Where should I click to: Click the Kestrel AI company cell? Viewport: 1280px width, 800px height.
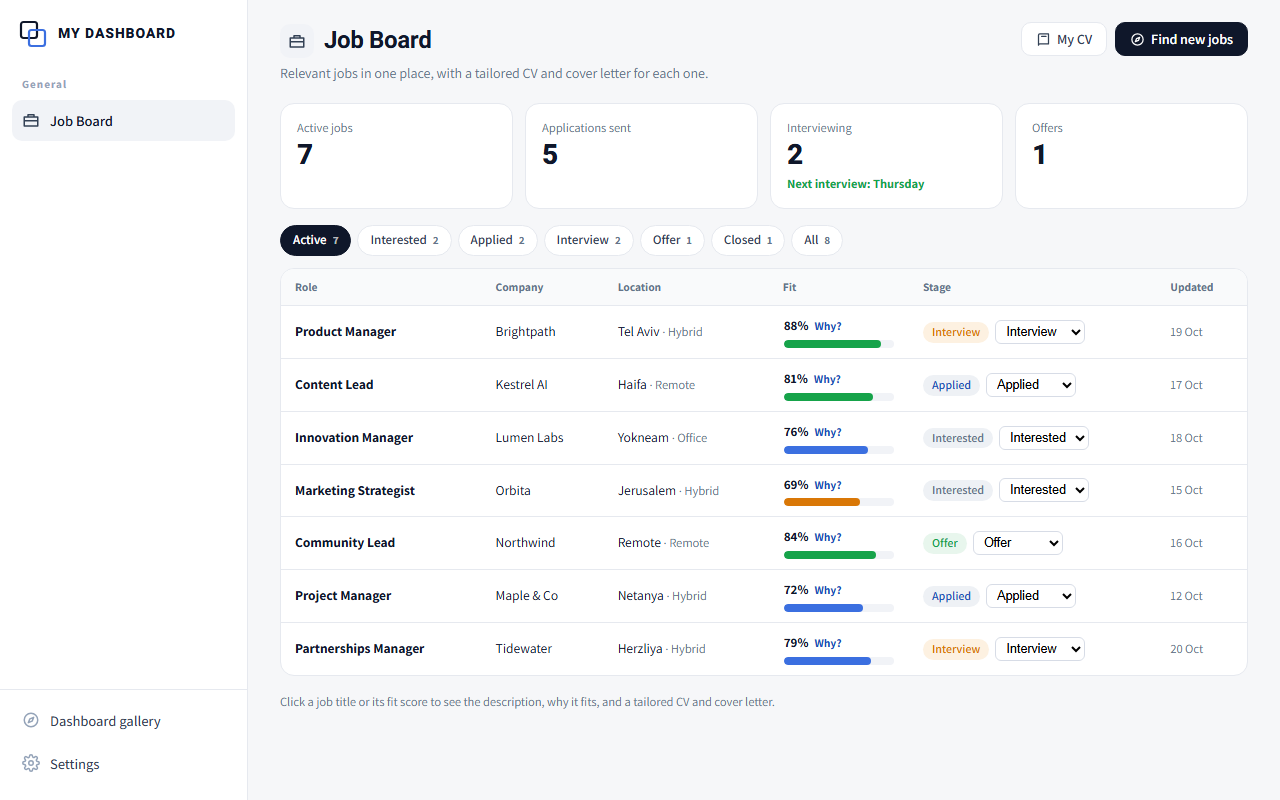[x=522, y=385]
